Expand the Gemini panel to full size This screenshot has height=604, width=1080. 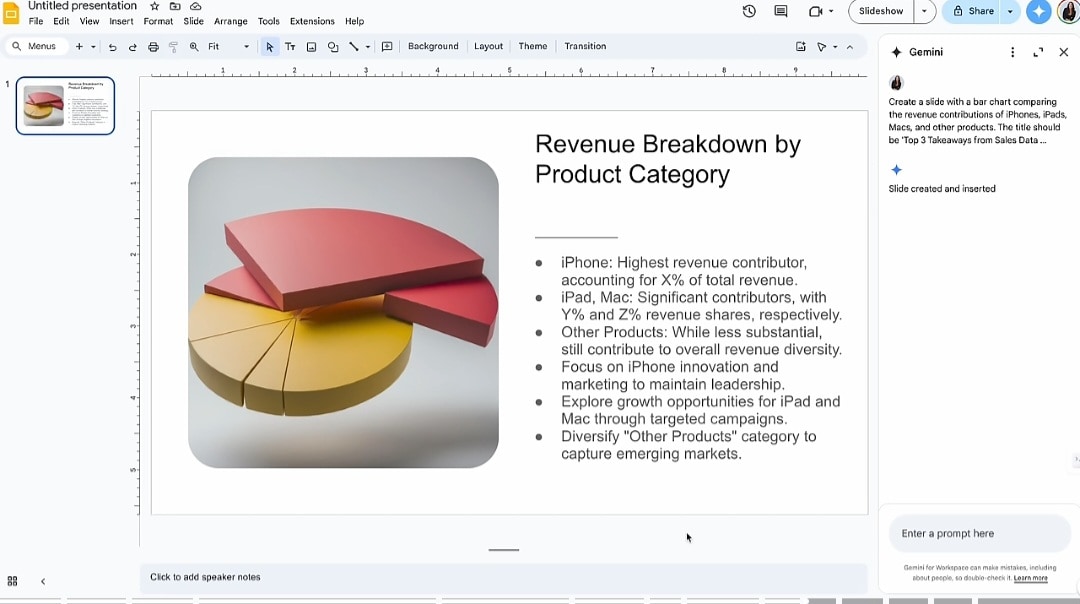coord(1038,52)
